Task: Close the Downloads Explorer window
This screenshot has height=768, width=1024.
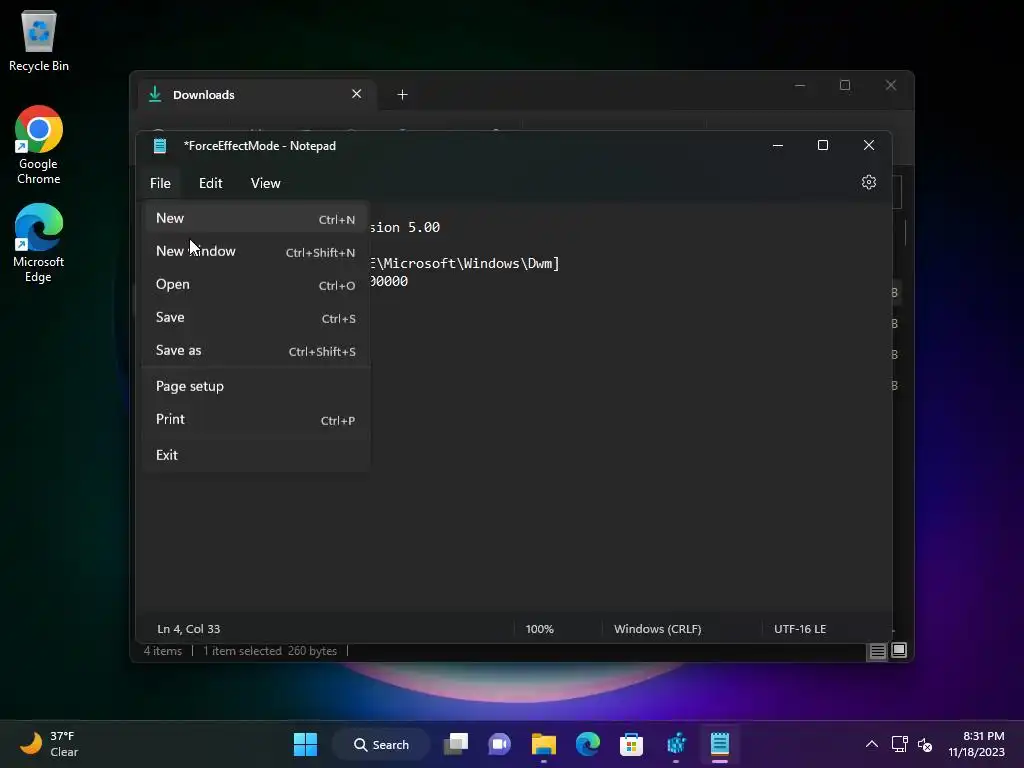Action: point(891,86)
